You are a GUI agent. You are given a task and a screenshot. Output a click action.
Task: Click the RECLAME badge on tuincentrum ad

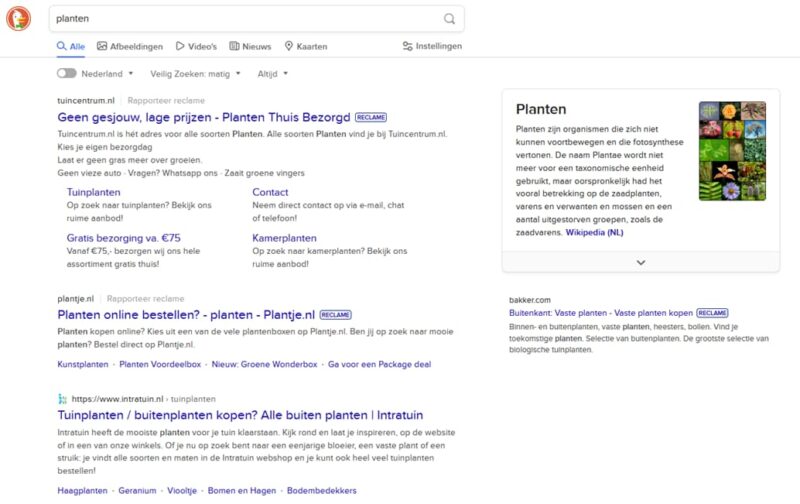point(371,117)
